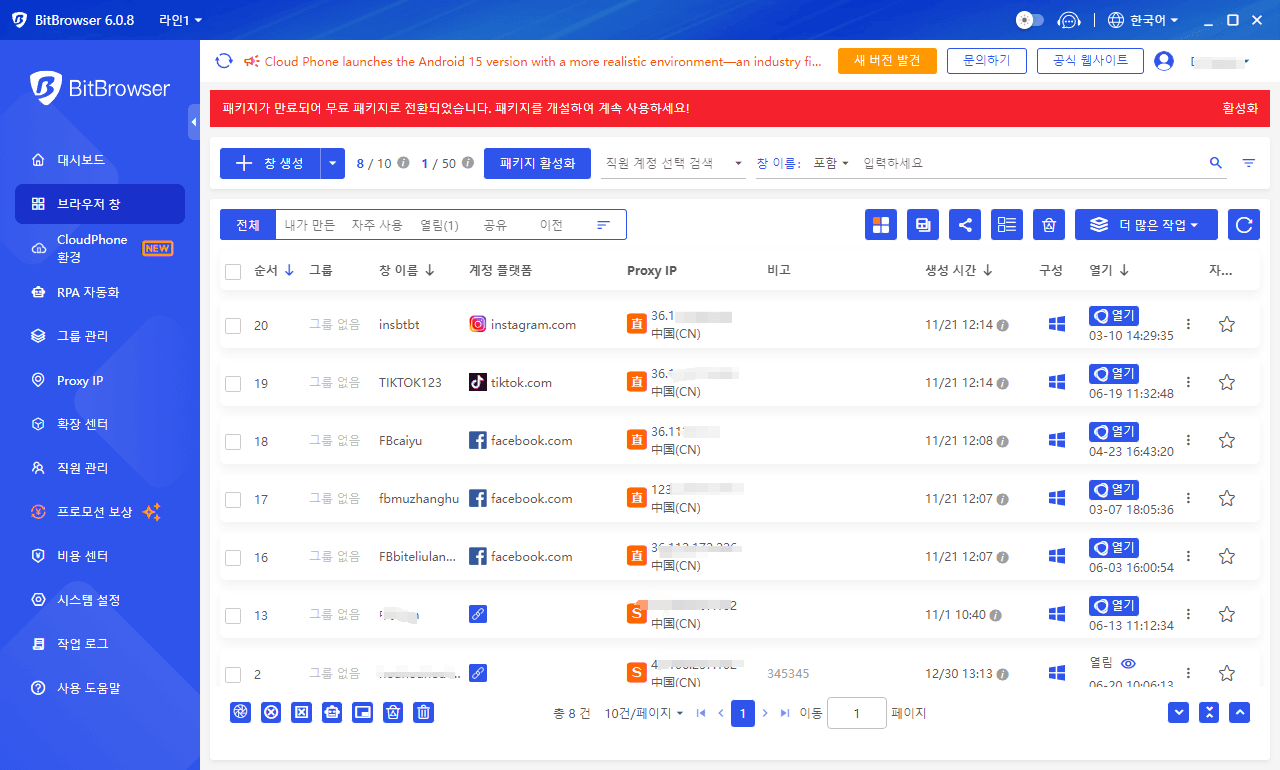The height and width of the screenshot is (770, 1280).
Task: Star the TIKTOK123 row as favorite
Action: 1227,382
